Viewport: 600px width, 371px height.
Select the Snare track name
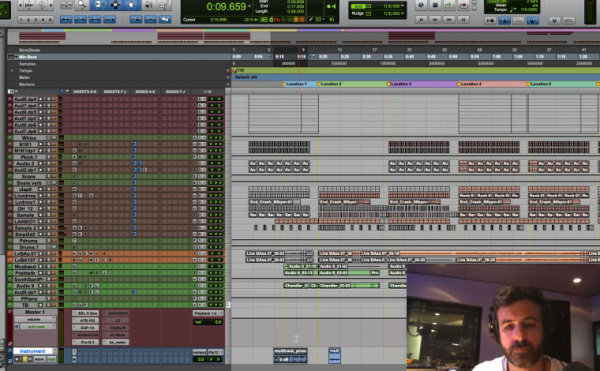coord(29,177)
